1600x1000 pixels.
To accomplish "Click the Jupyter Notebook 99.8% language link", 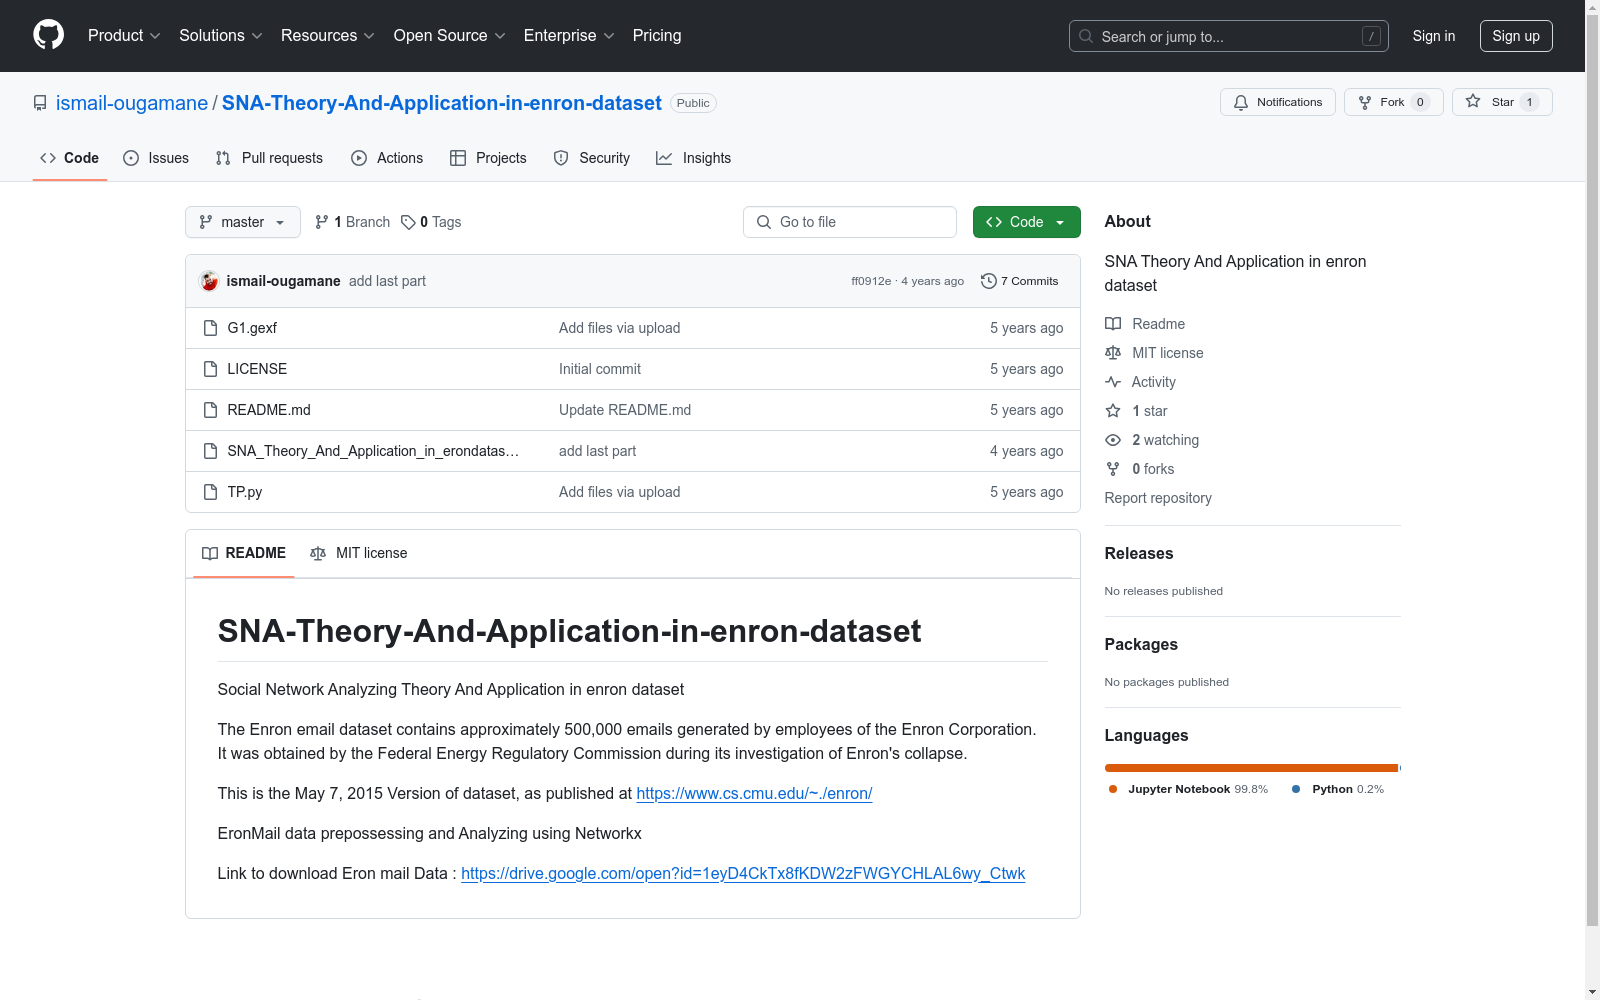I will click(x=1188, y=789).
